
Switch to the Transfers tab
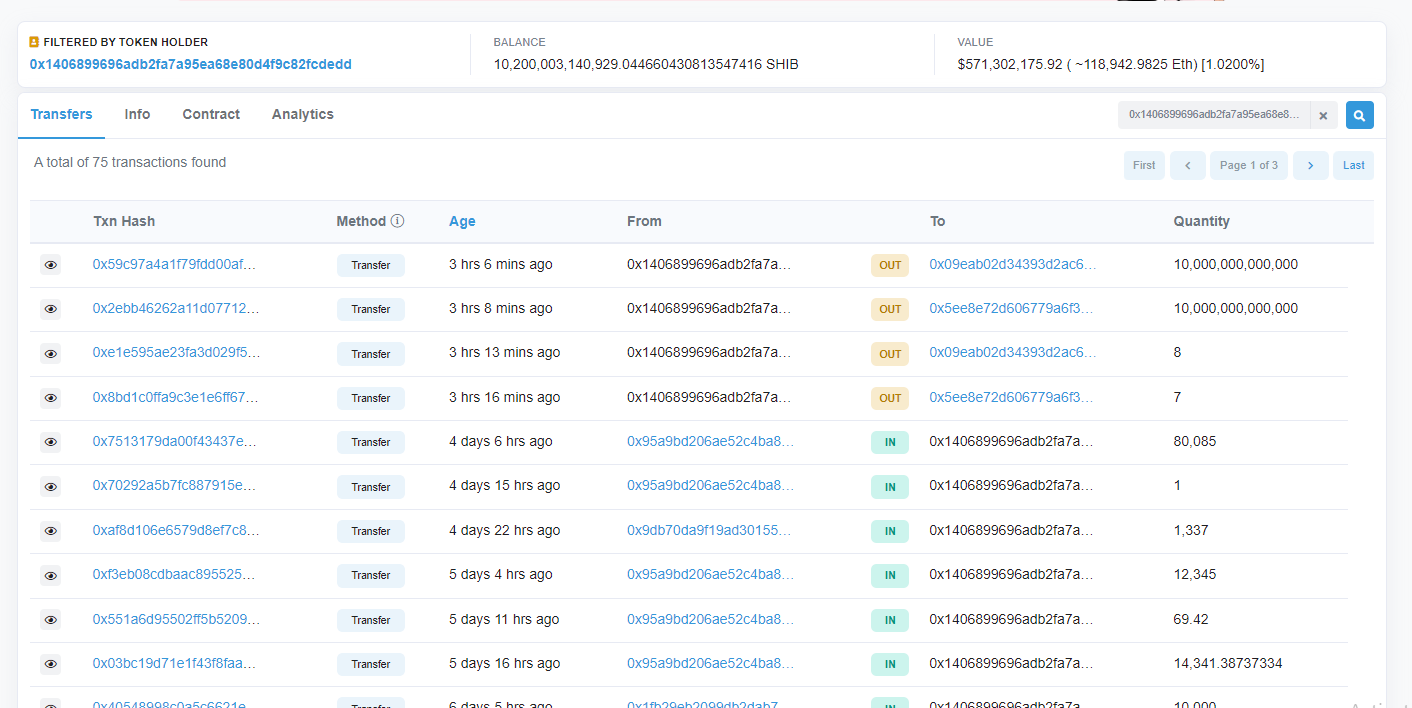pyautogui.click(x=61, y=115)
